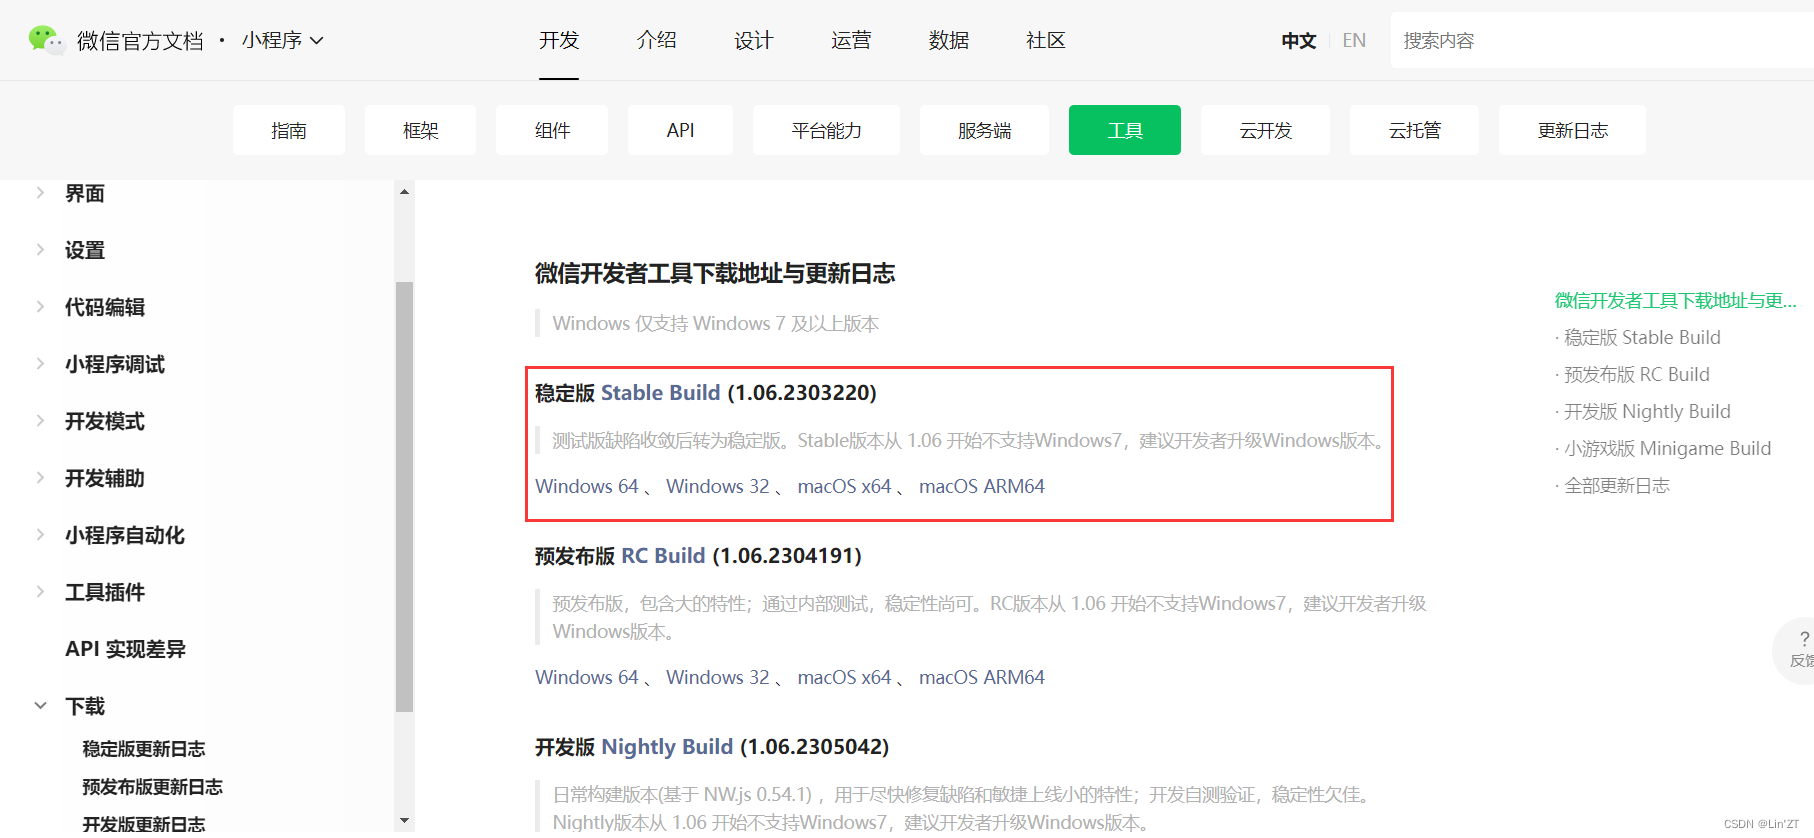Open the 更新日志 sub-navigation button
Viewport: 1814px width, 838px height.
click(1572, 130)
